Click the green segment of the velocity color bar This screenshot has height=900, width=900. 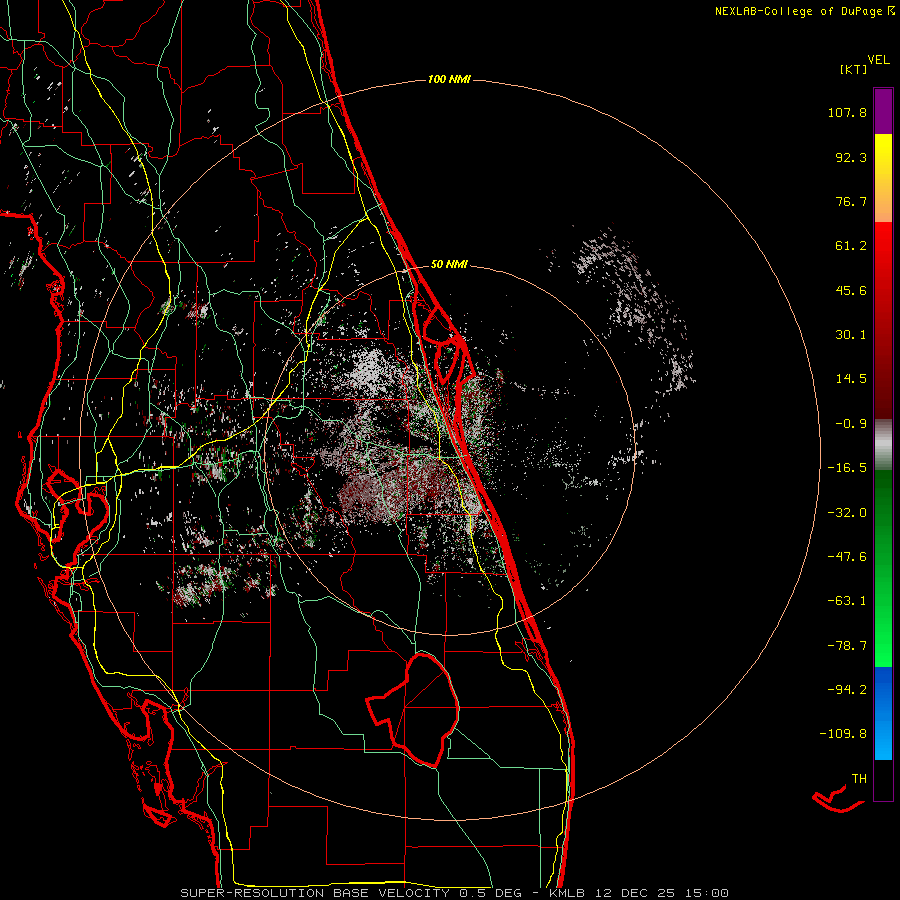(883, 568)
